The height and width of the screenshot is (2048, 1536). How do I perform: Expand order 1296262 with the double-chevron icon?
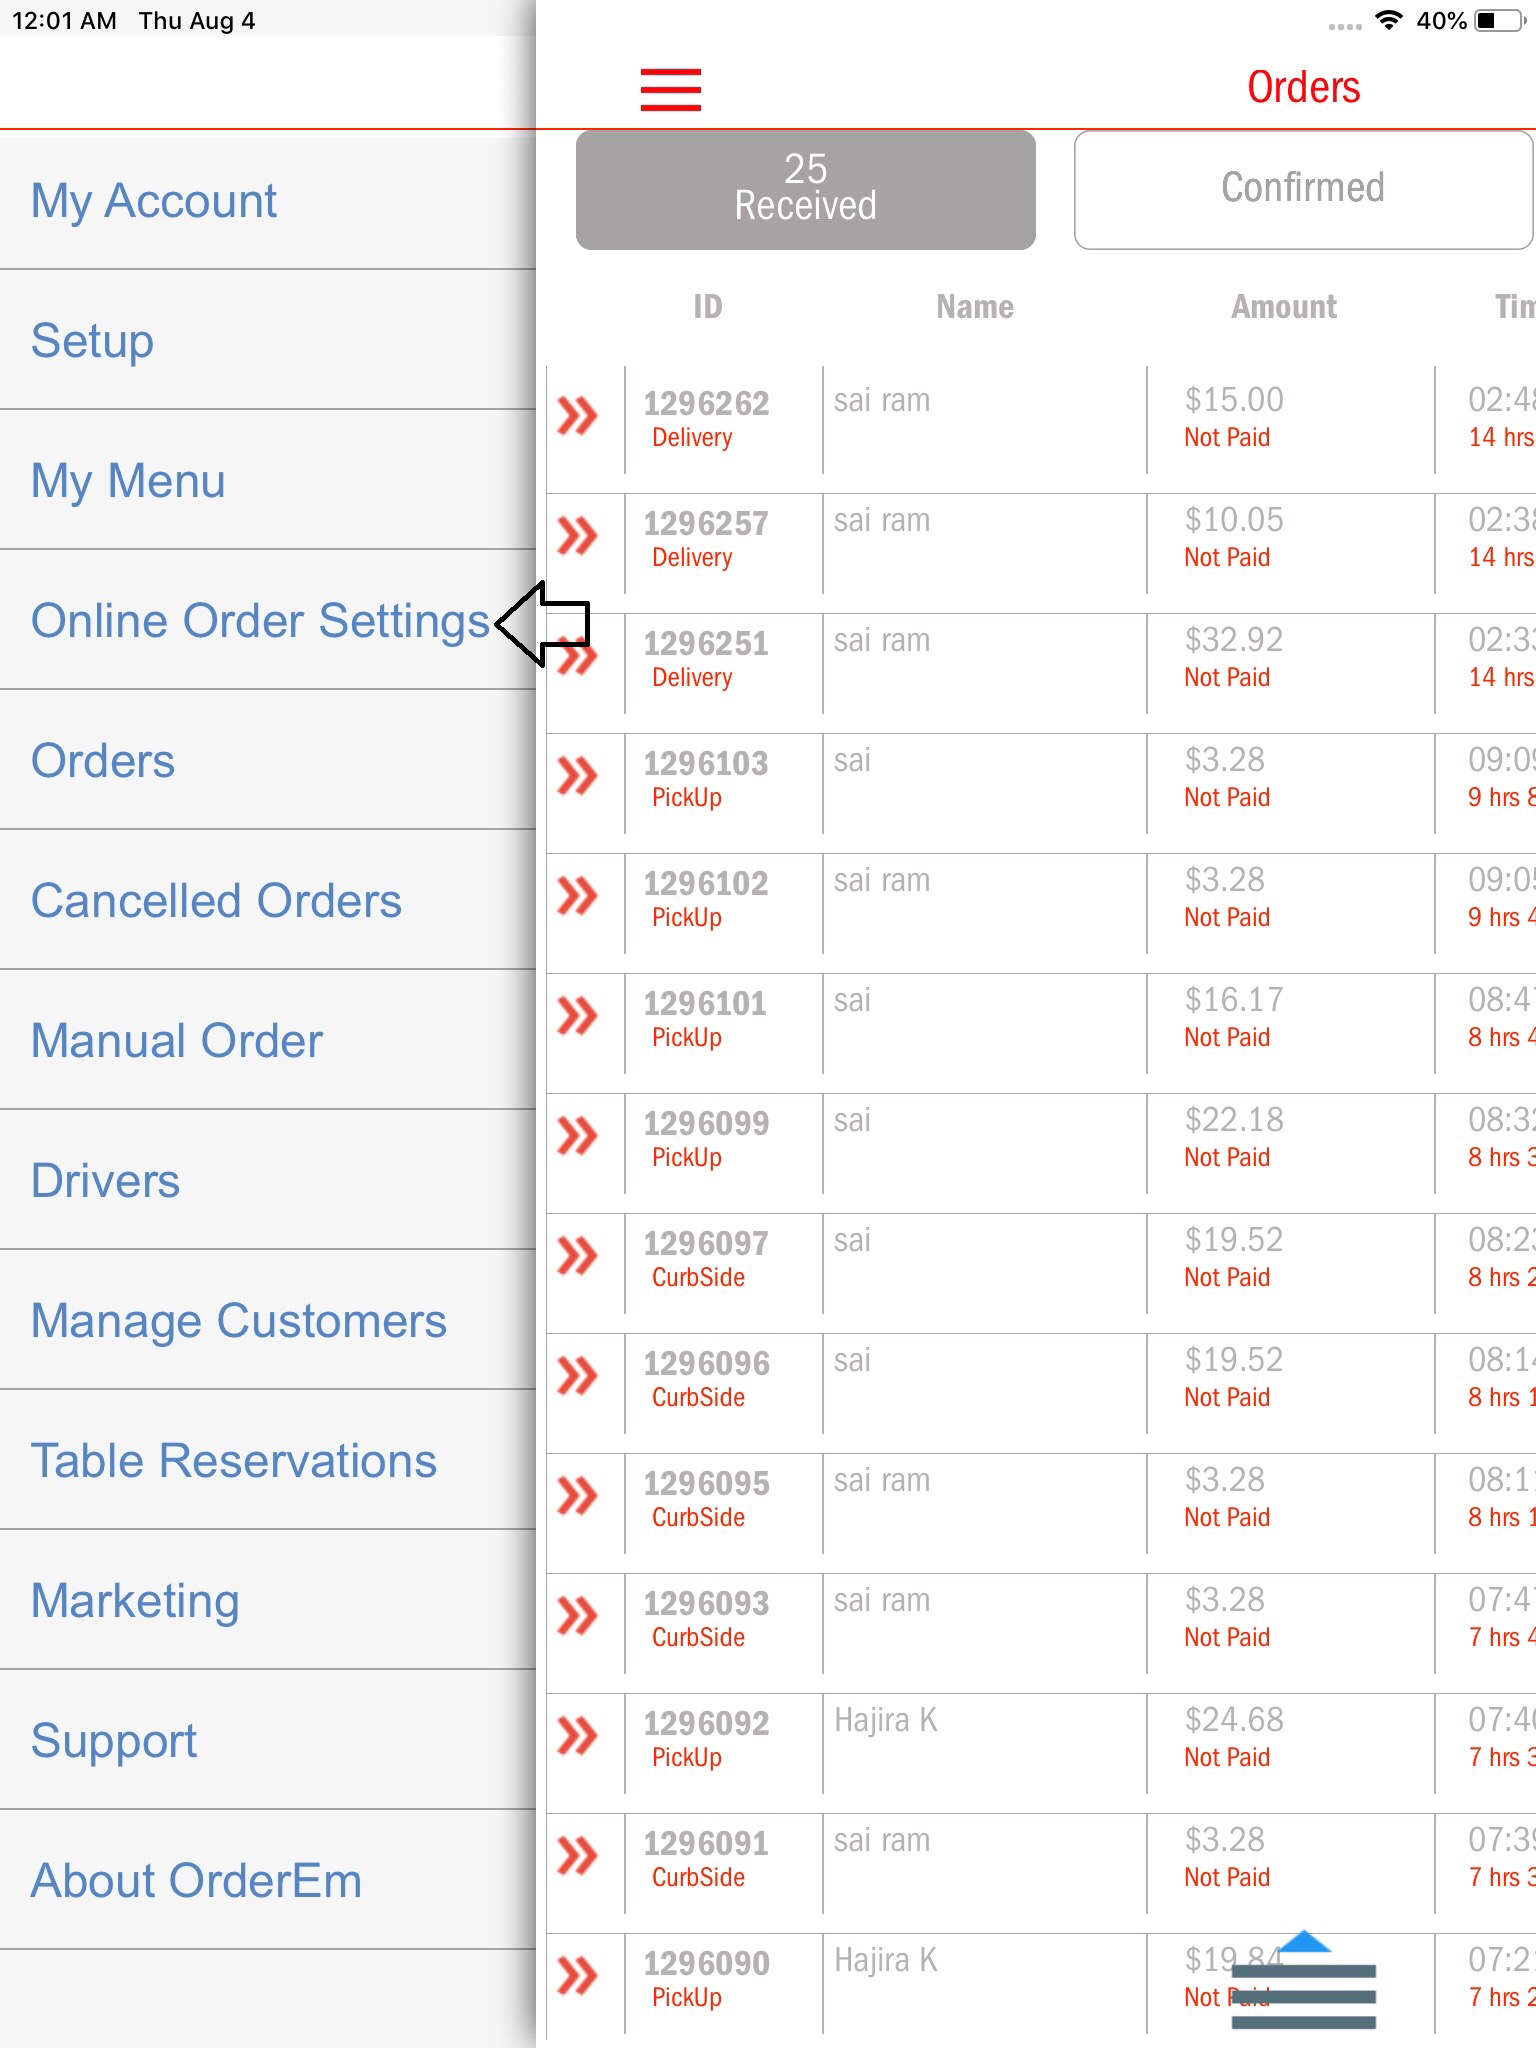tap(577, 416)
